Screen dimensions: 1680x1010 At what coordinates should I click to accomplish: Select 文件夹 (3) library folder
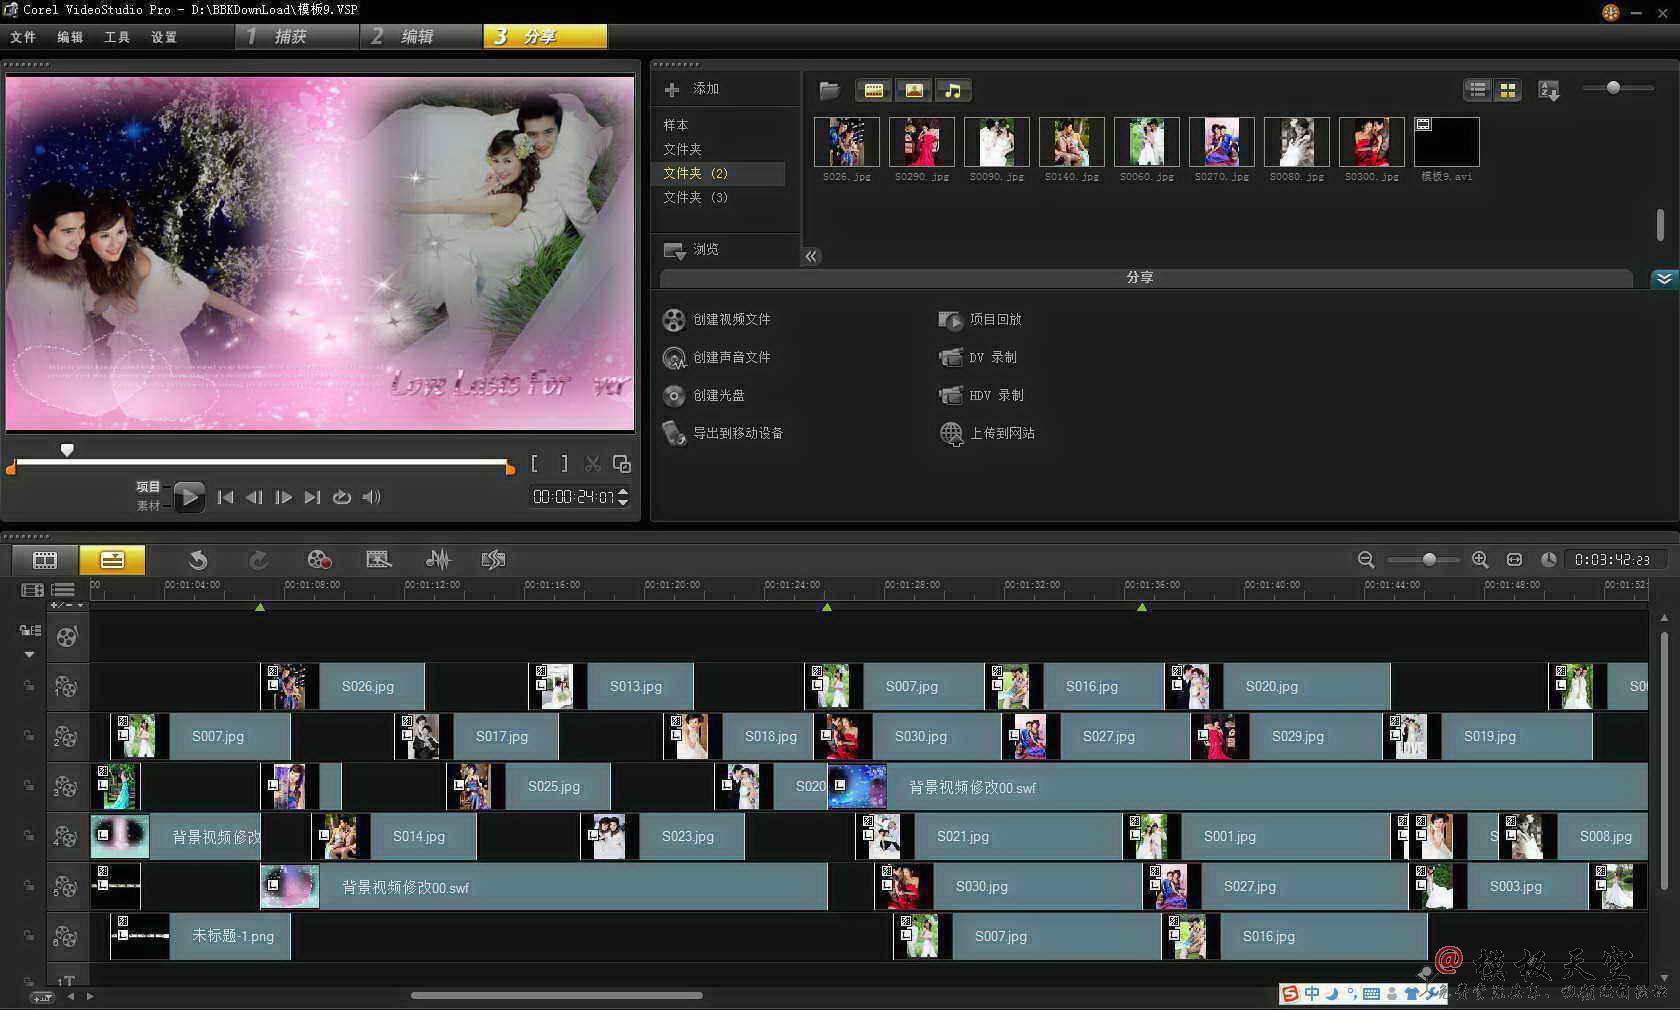[696, 198]
